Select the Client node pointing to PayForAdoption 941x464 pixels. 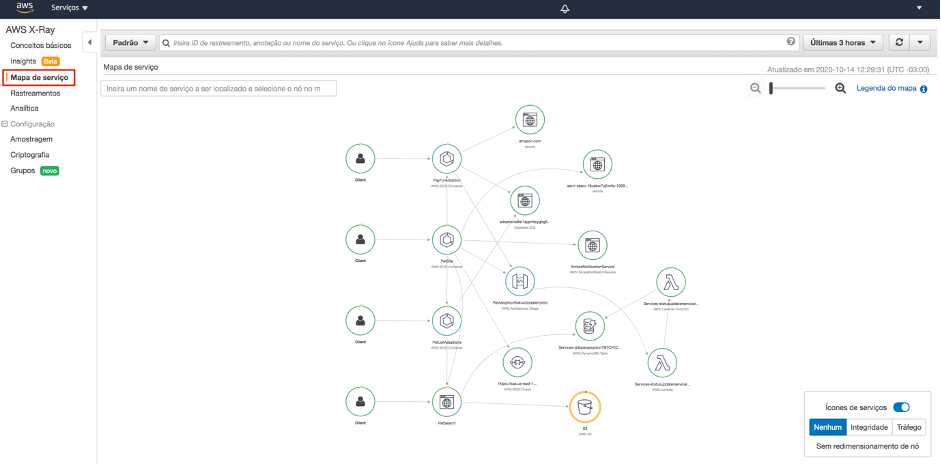click(x=361, y=159)
